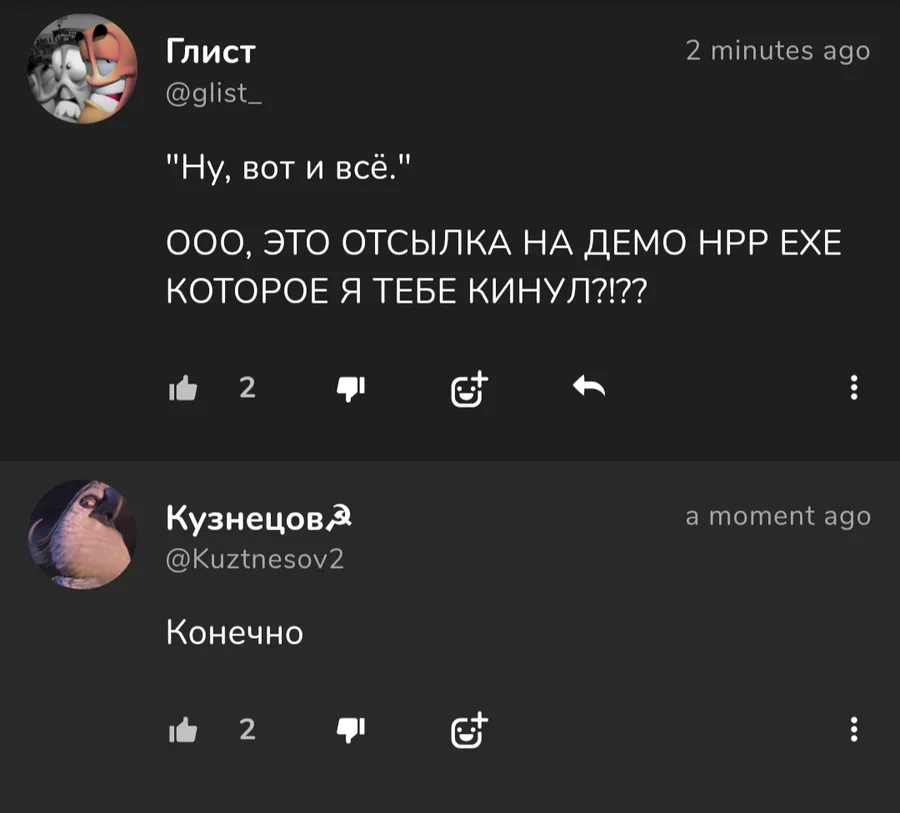Open the @glist_ username handle

tap(214, 93)
